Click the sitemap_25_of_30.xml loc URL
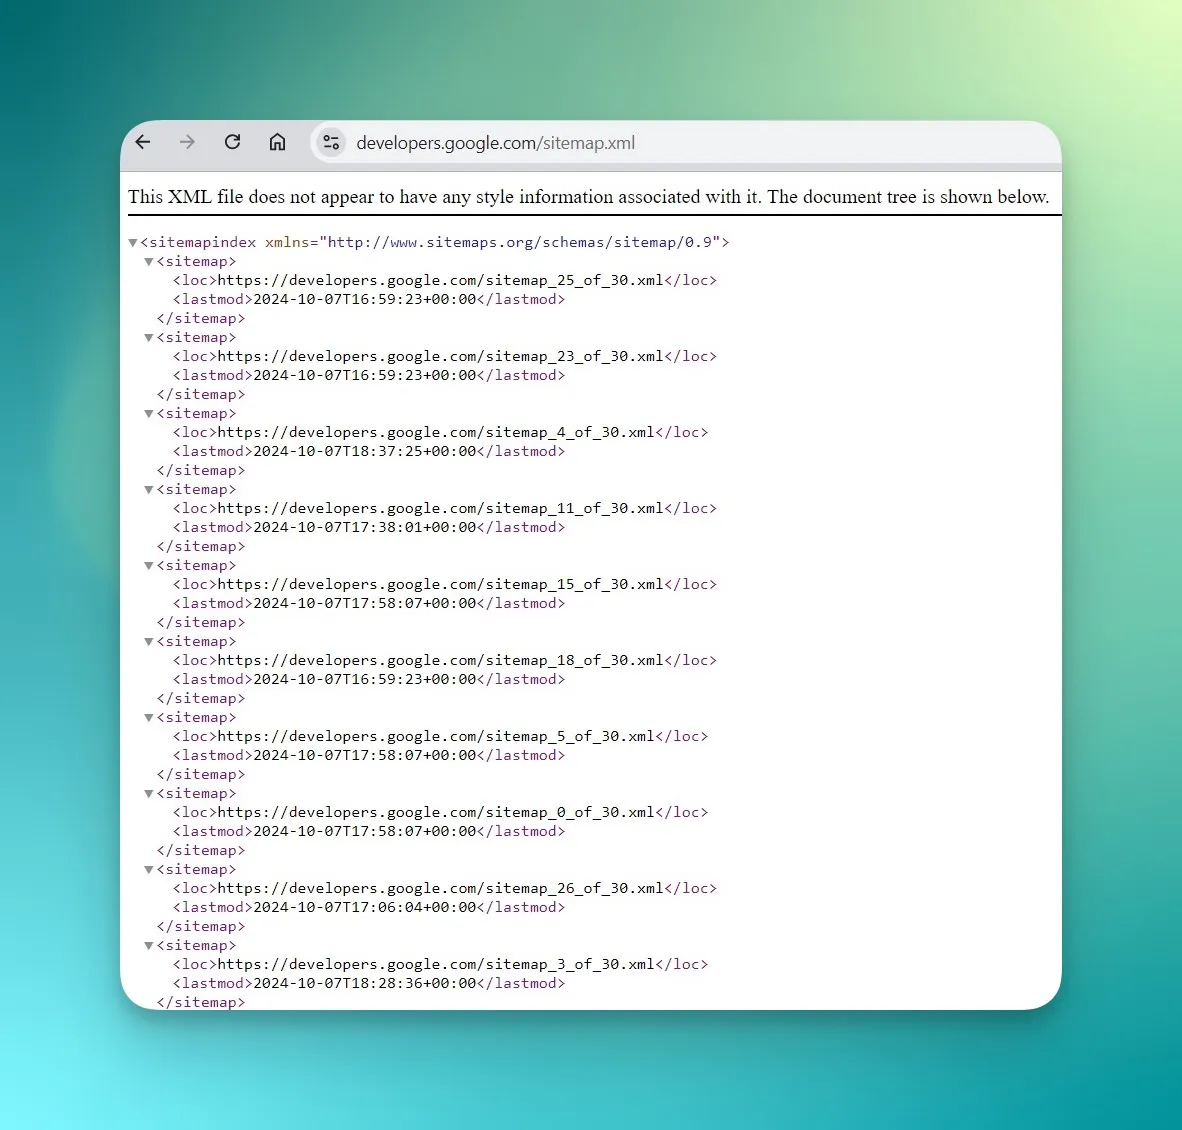The height and width of the screenshot is (1130, 1182). coord(440,280)
